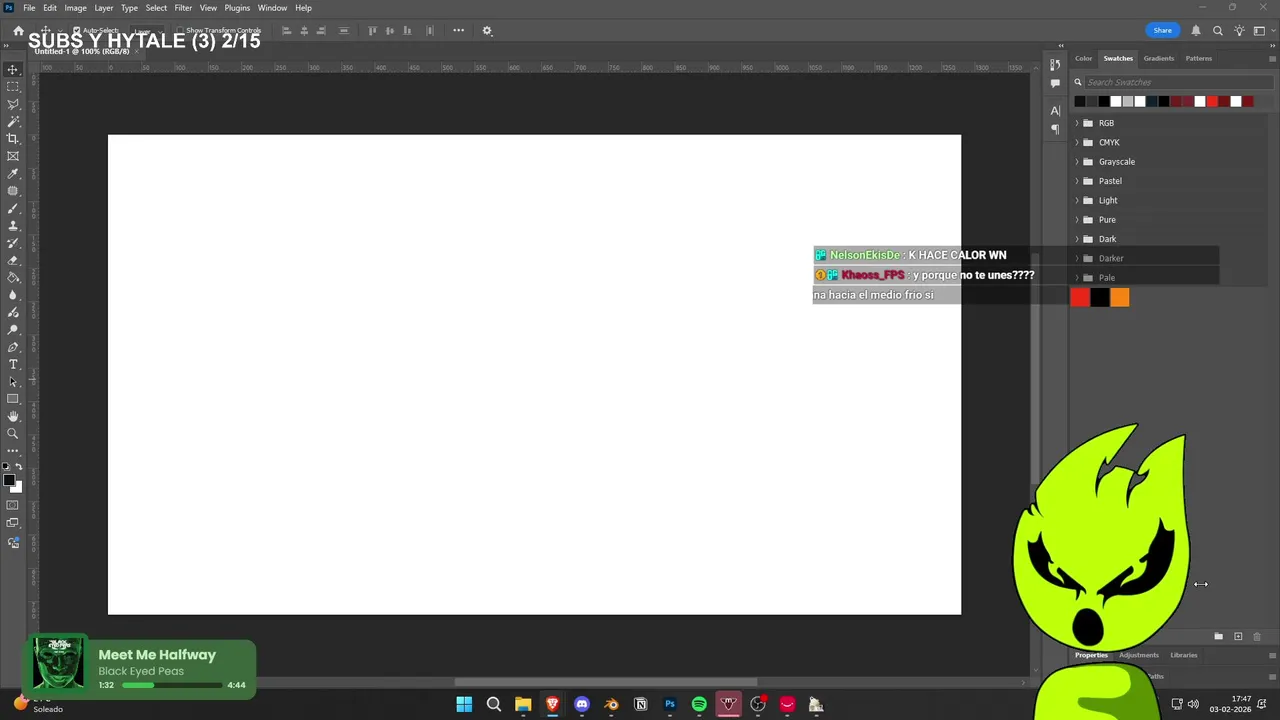
Task: Create new swatch in Swatches panel
Action: [1238, 636]
